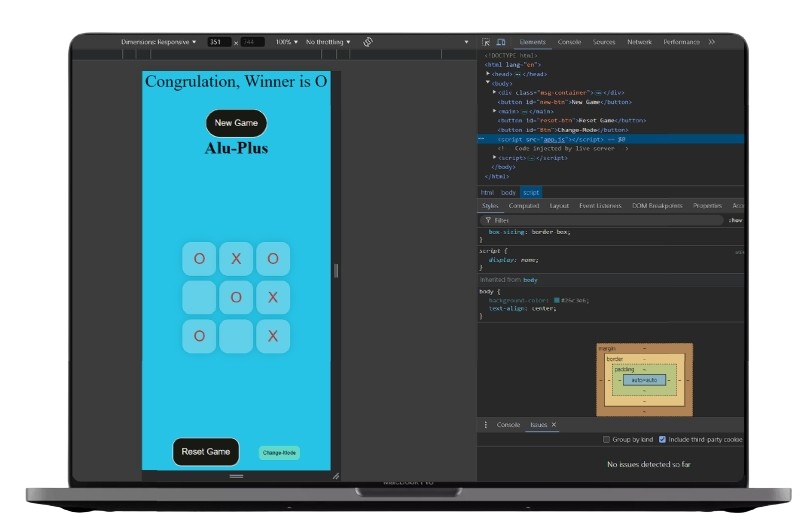Click the filter funnel icon in Styles
The image size is (801, 527).
[x=488, y=220]
